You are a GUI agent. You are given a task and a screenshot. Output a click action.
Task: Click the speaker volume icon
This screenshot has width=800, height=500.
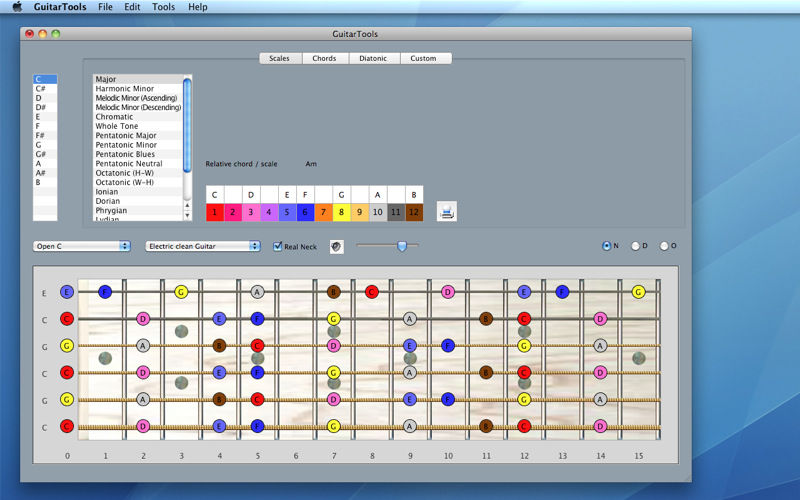tap(337, 246)
